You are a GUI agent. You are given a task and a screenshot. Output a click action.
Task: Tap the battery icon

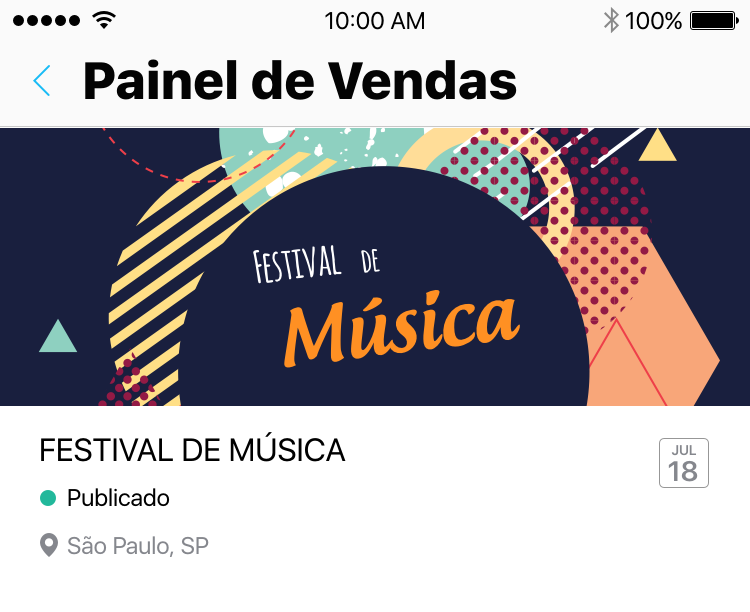(713, 20)
